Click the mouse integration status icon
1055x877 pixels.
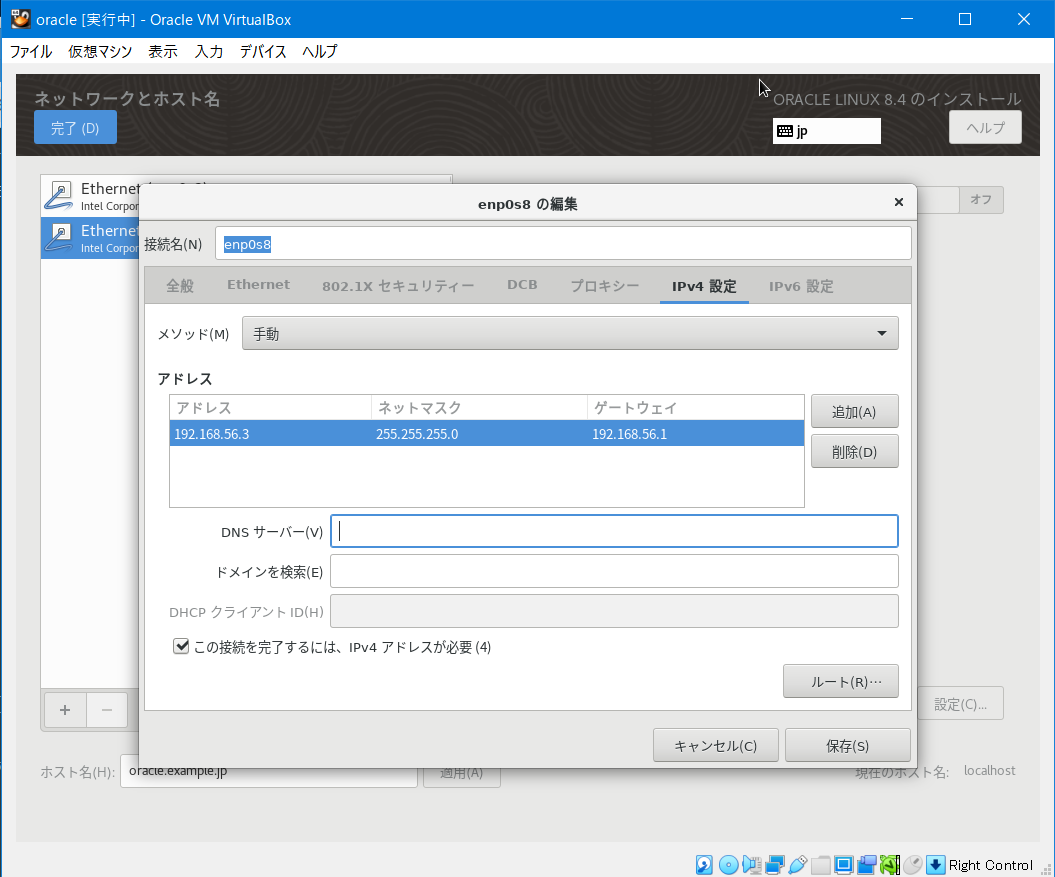pos(912,864)
